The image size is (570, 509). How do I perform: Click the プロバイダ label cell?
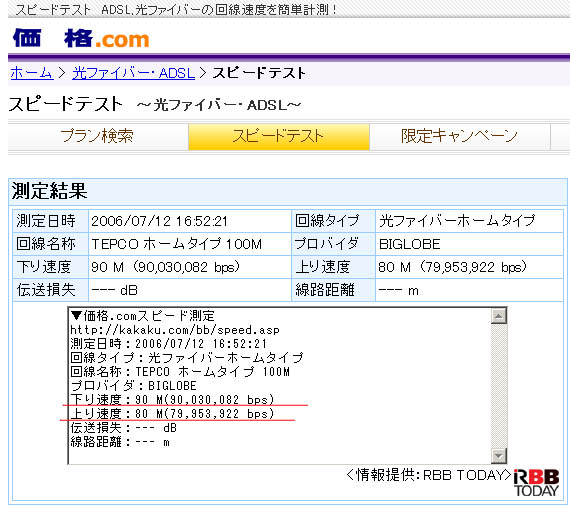click(x=333, y=244)
